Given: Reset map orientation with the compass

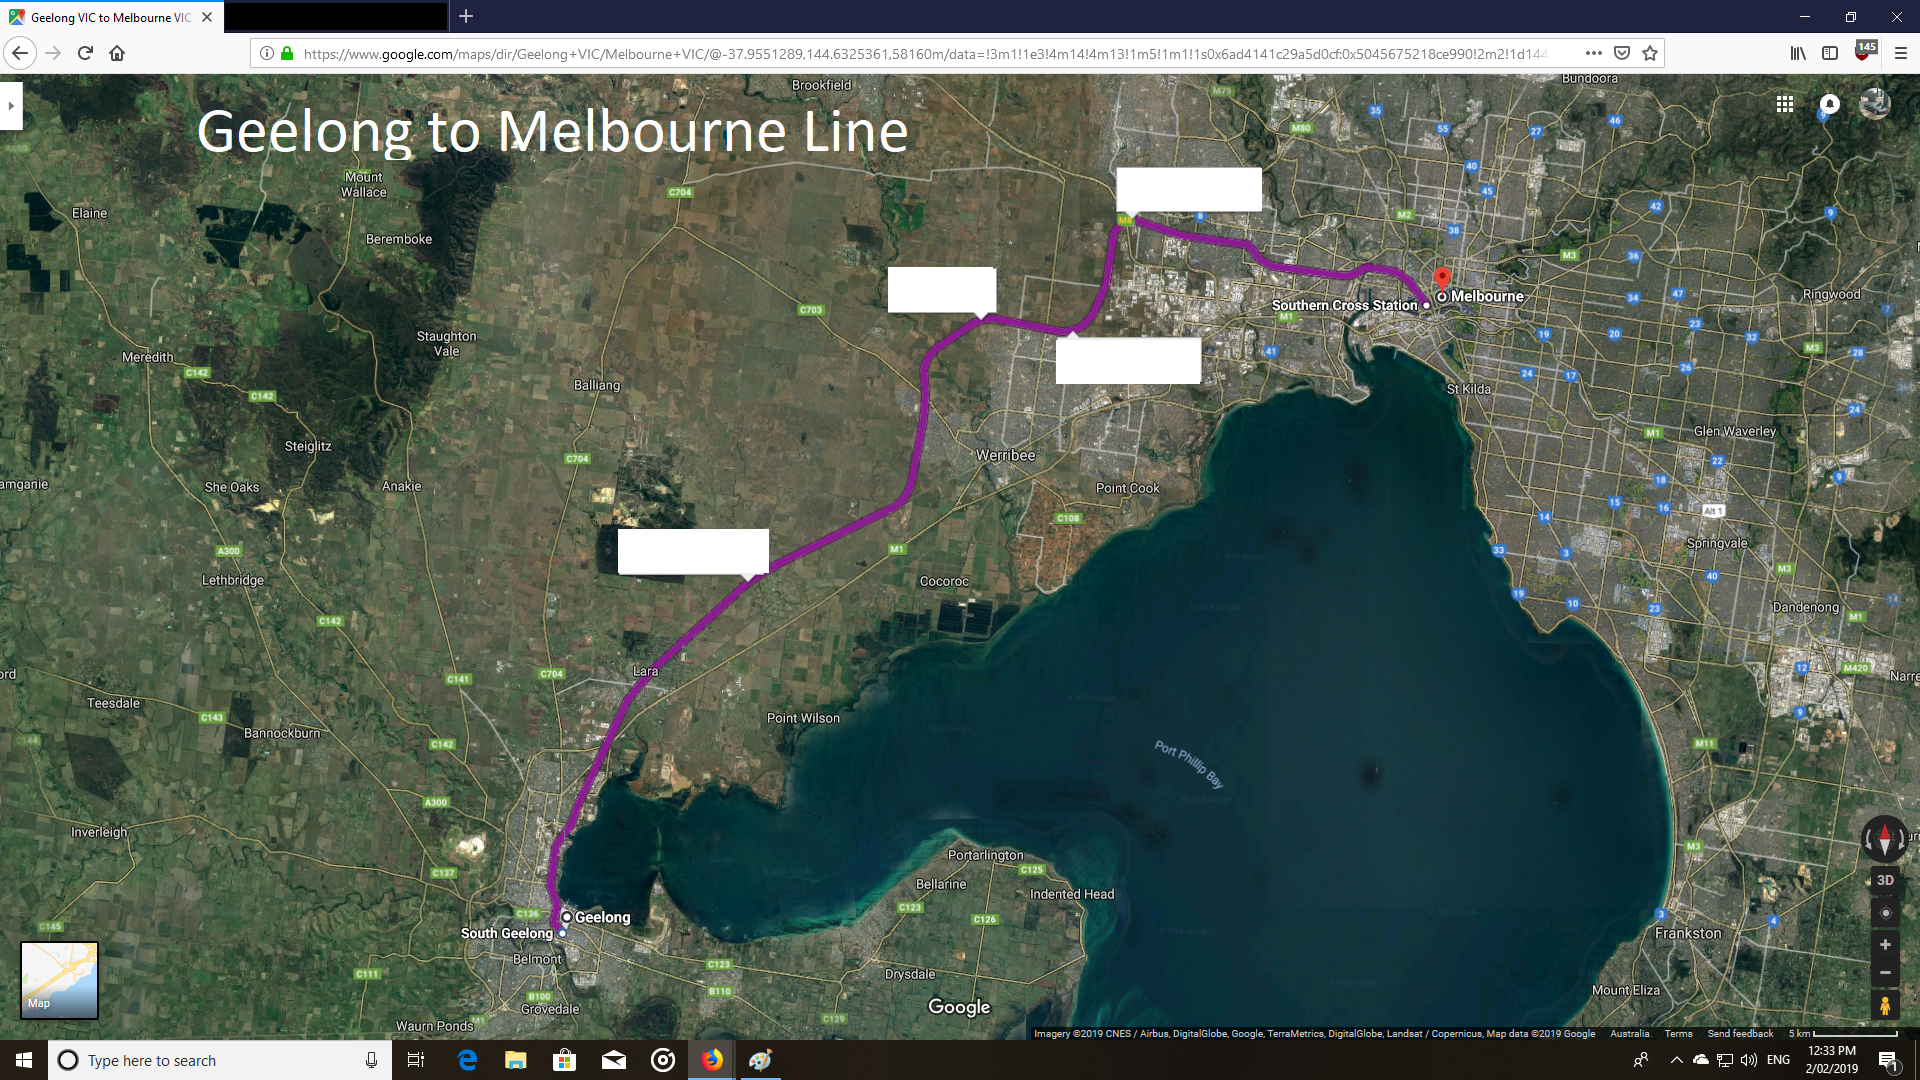Looking at the screenshot, I should click(x=1884, y=838).
